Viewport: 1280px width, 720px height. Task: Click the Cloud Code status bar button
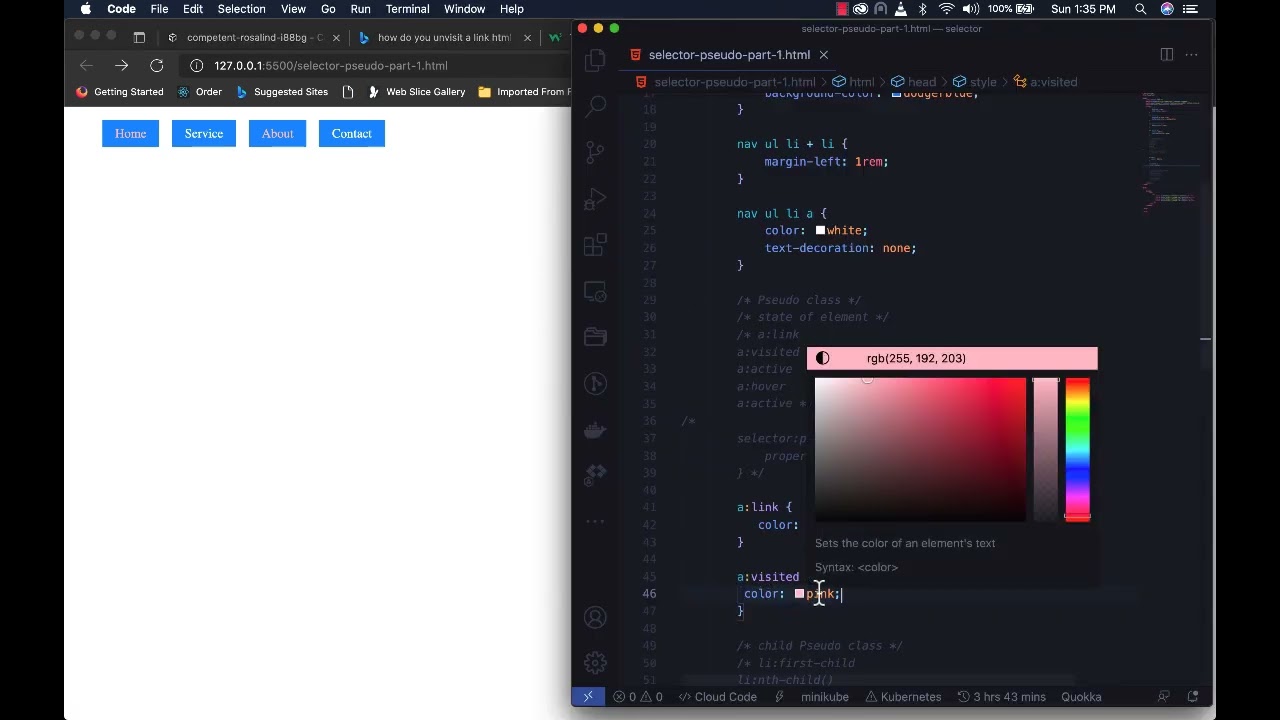click(x=717, y=697)
